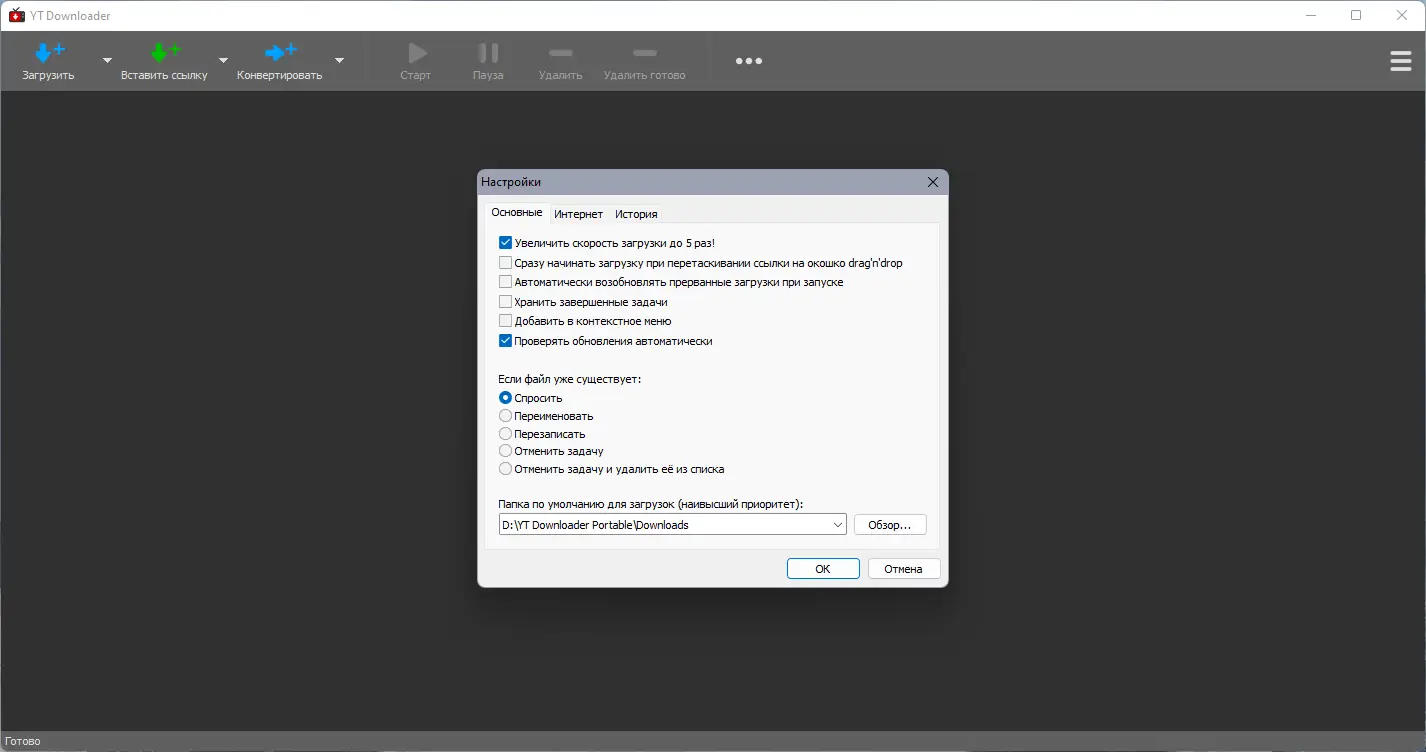Minimize the YT Downloader window
This screenshot has height=752, width=1426.
pyautogui.click(x=1311, y=15)
